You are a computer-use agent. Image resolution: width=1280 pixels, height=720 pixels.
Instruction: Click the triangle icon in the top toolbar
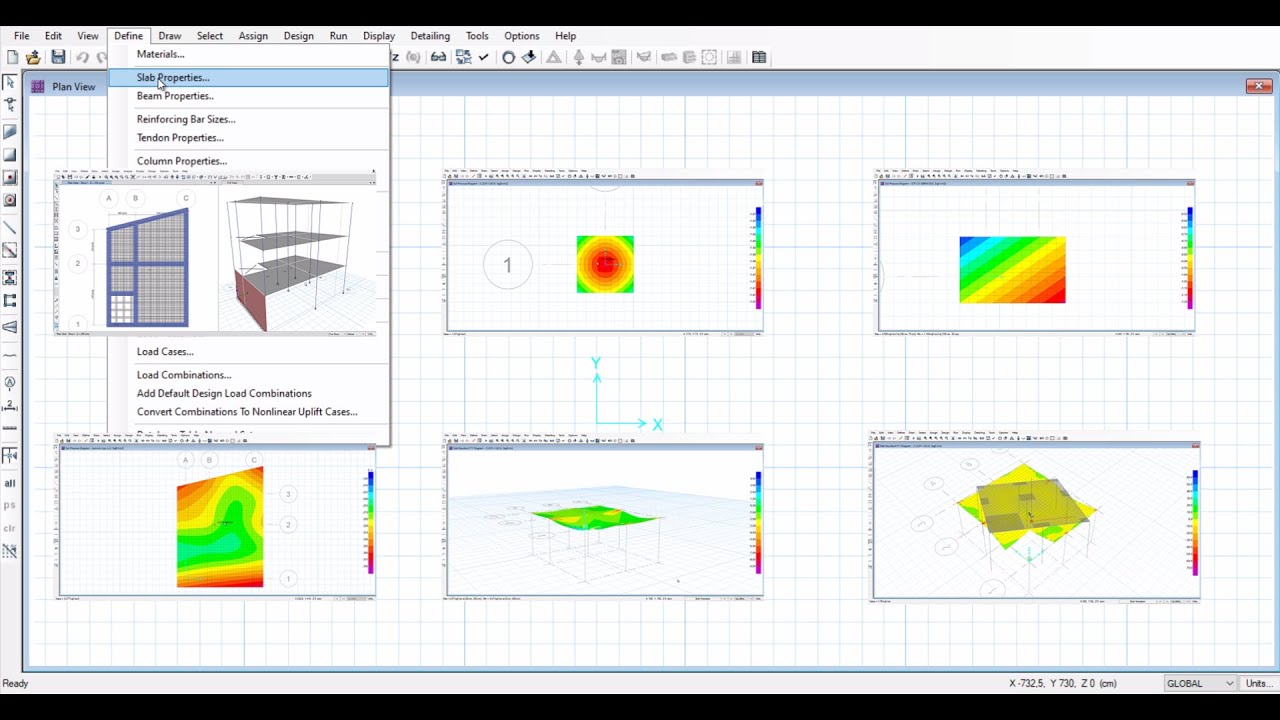coord(553,57)
